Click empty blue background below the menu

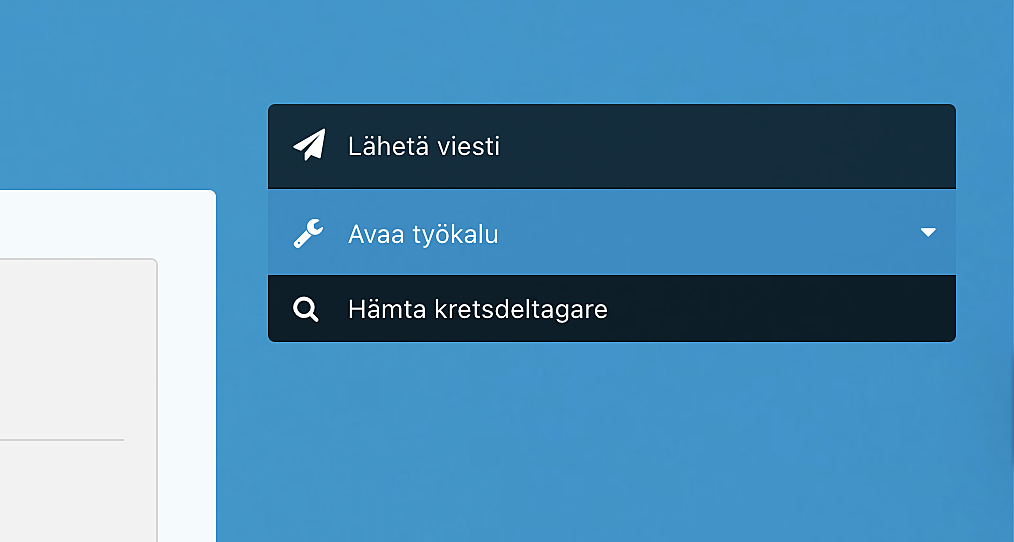pos(612,440)
